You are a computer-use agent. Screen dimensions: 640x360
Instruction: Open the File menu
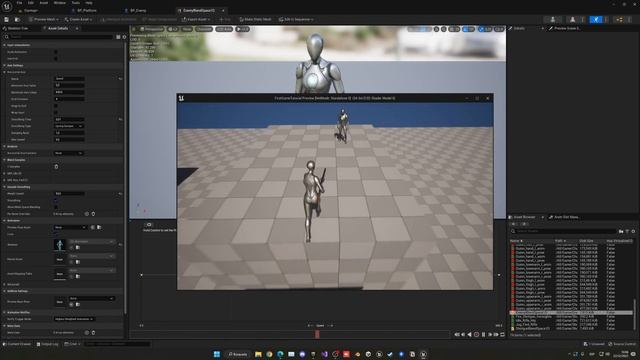coord(19,3)
